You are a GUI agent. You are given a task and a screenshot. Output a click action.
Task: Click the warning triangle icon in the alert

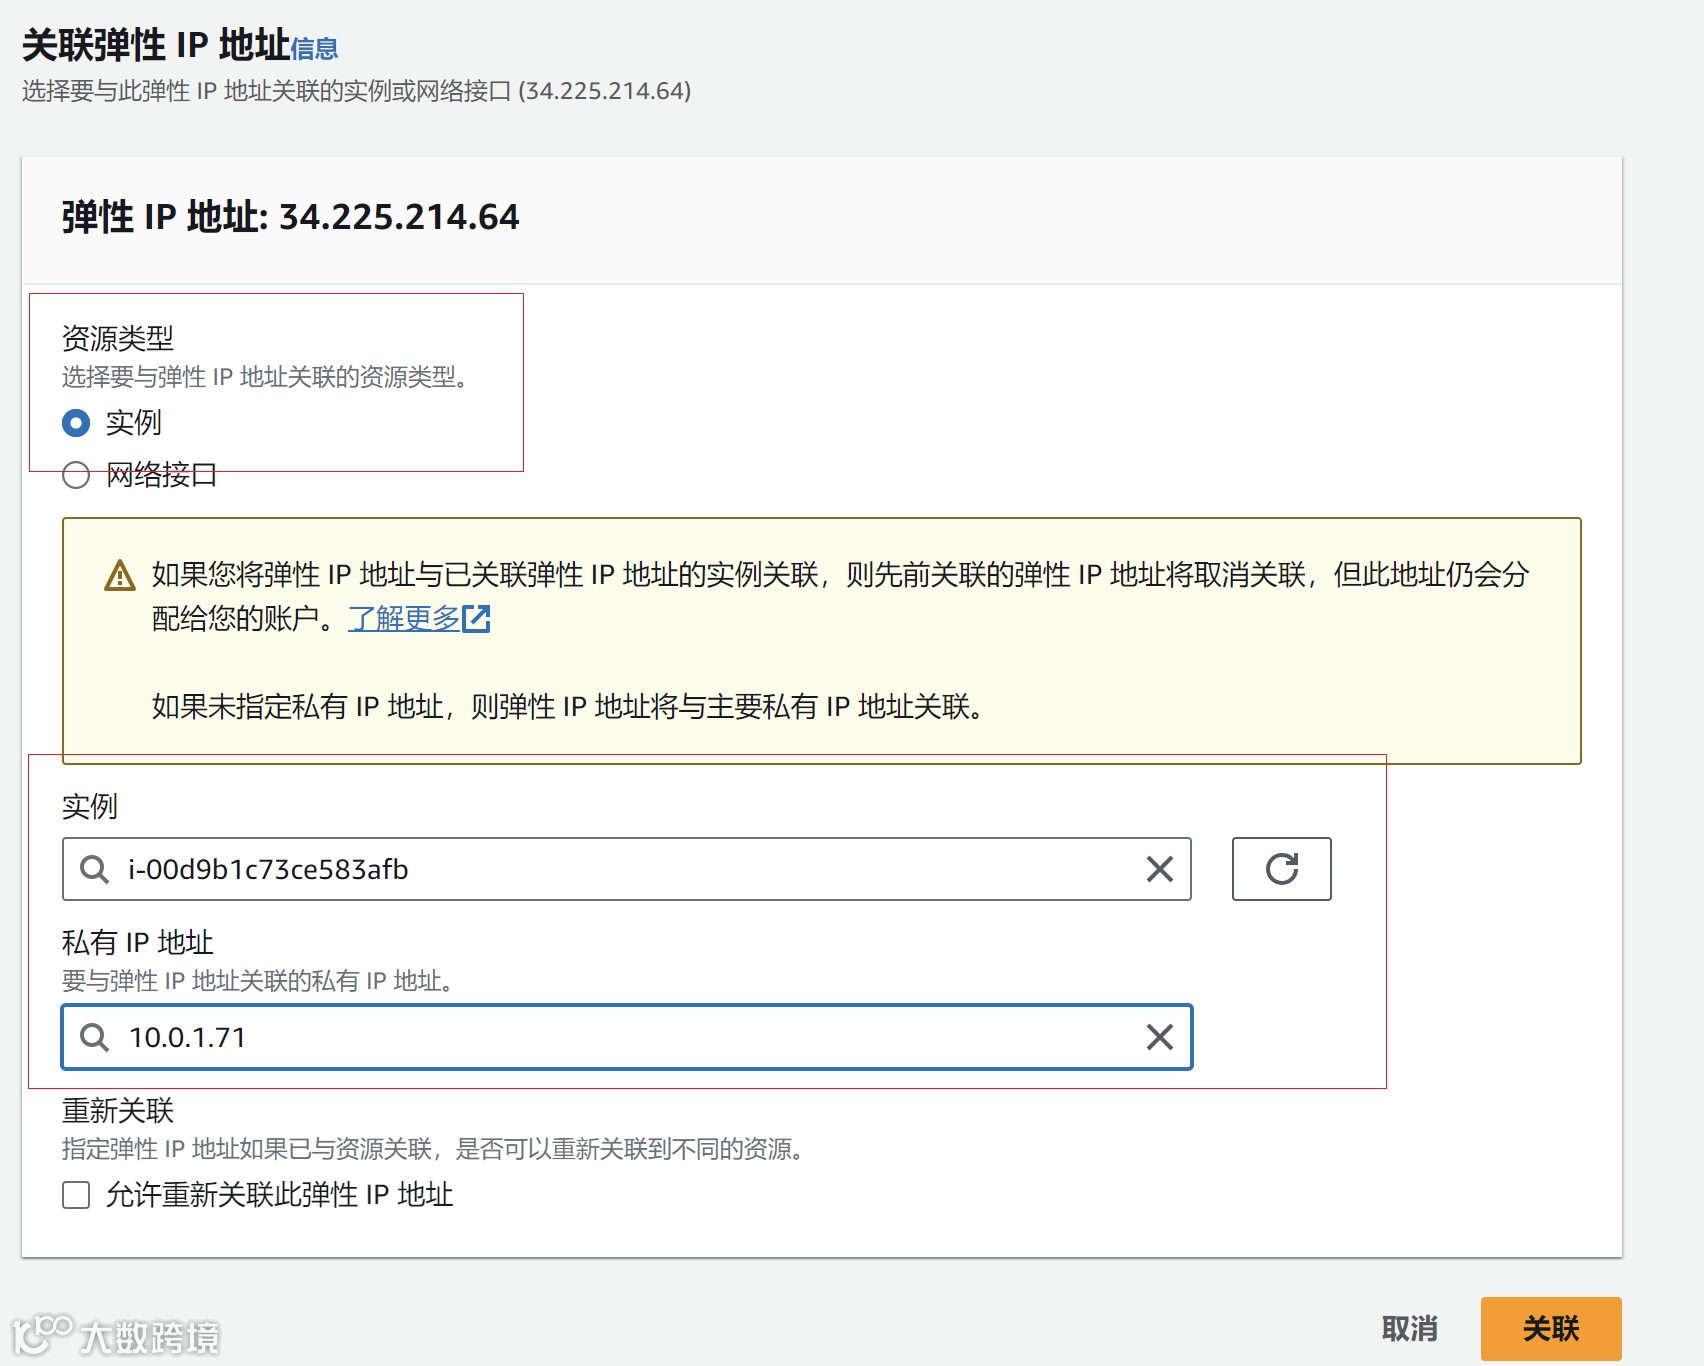click(x=120, y=575)
